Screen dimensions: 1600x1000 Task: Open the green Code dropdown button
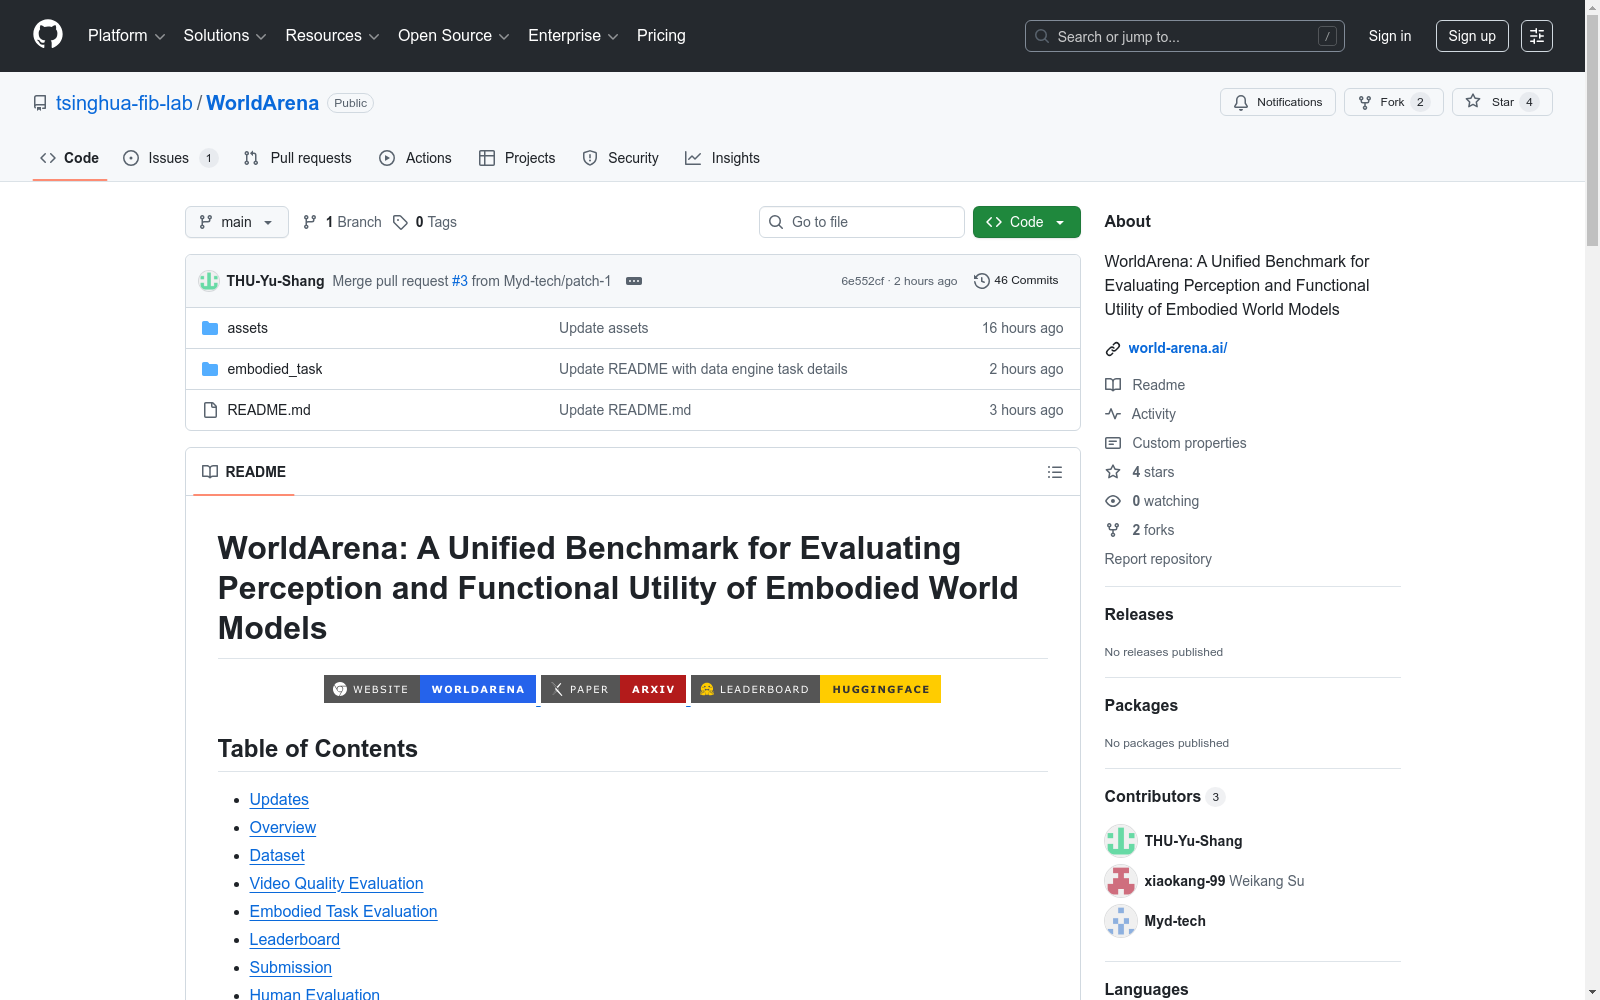(1027, 222)
